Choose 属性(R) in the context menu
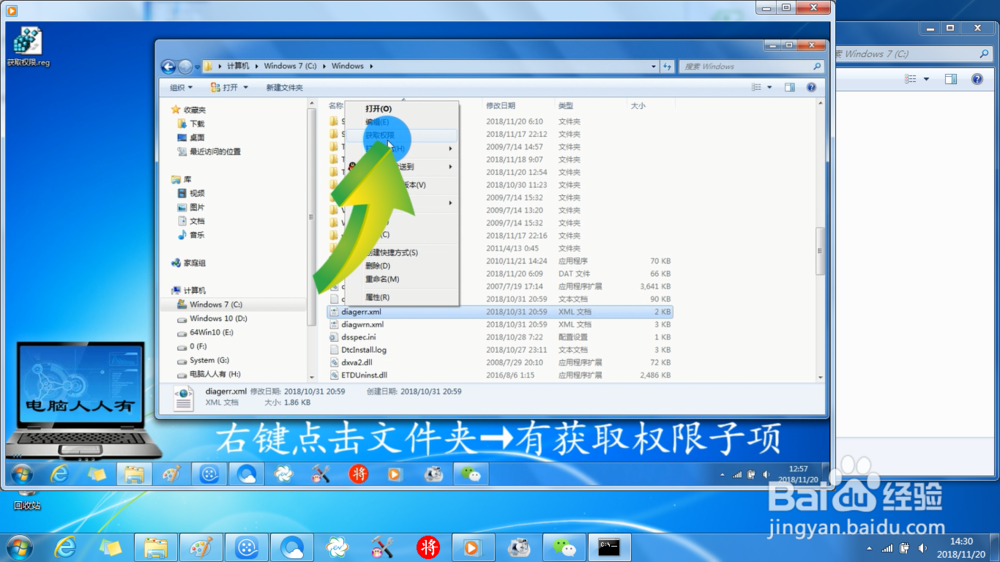The height and width of the screenshot is (562, 1000). (377, 297)
